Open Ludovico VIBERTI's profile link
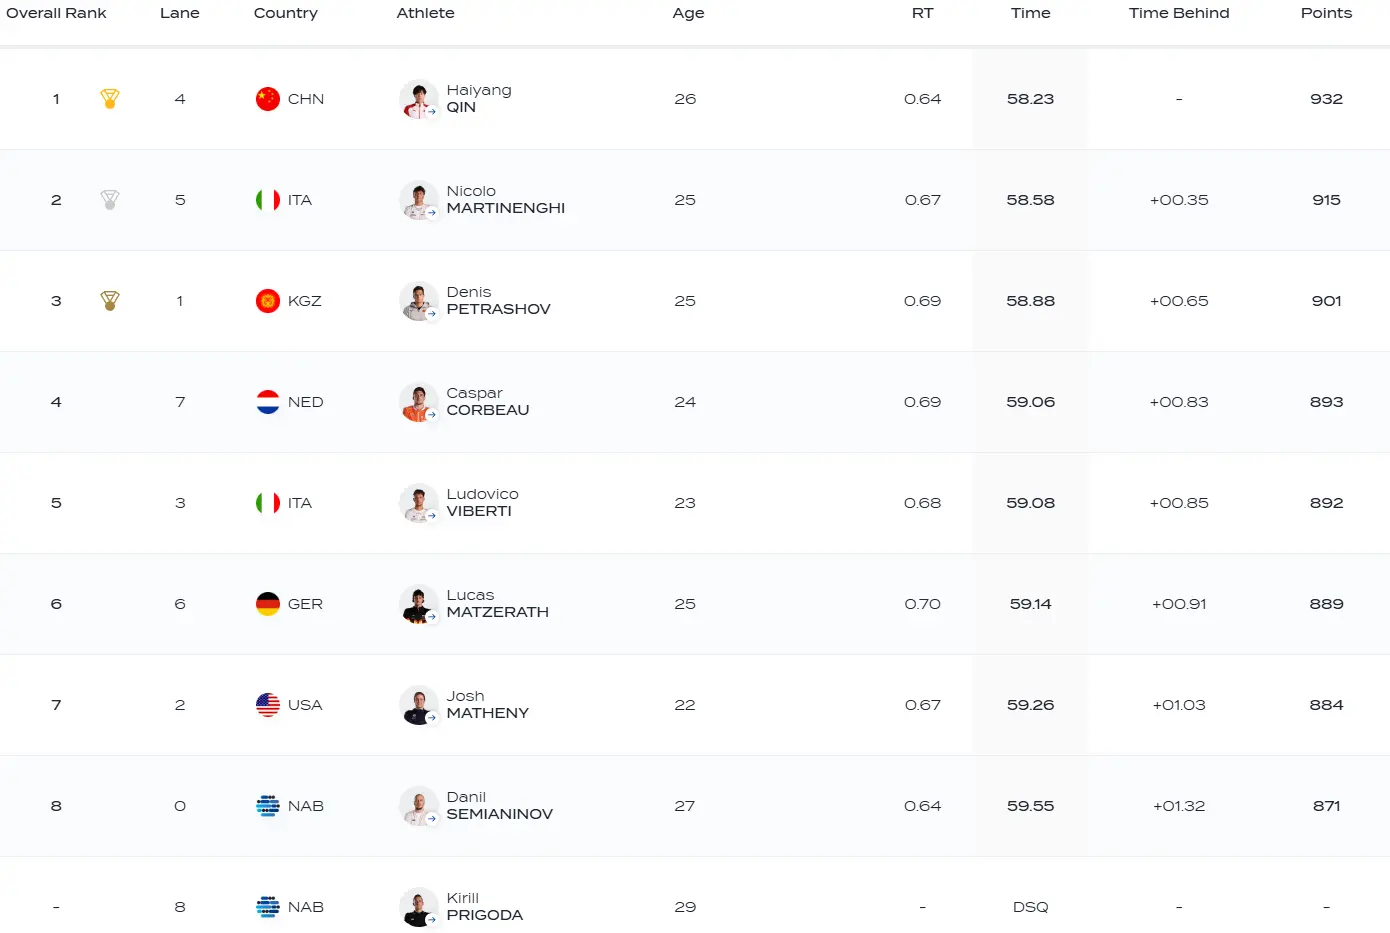1390x933 pixels. point(483,503)
